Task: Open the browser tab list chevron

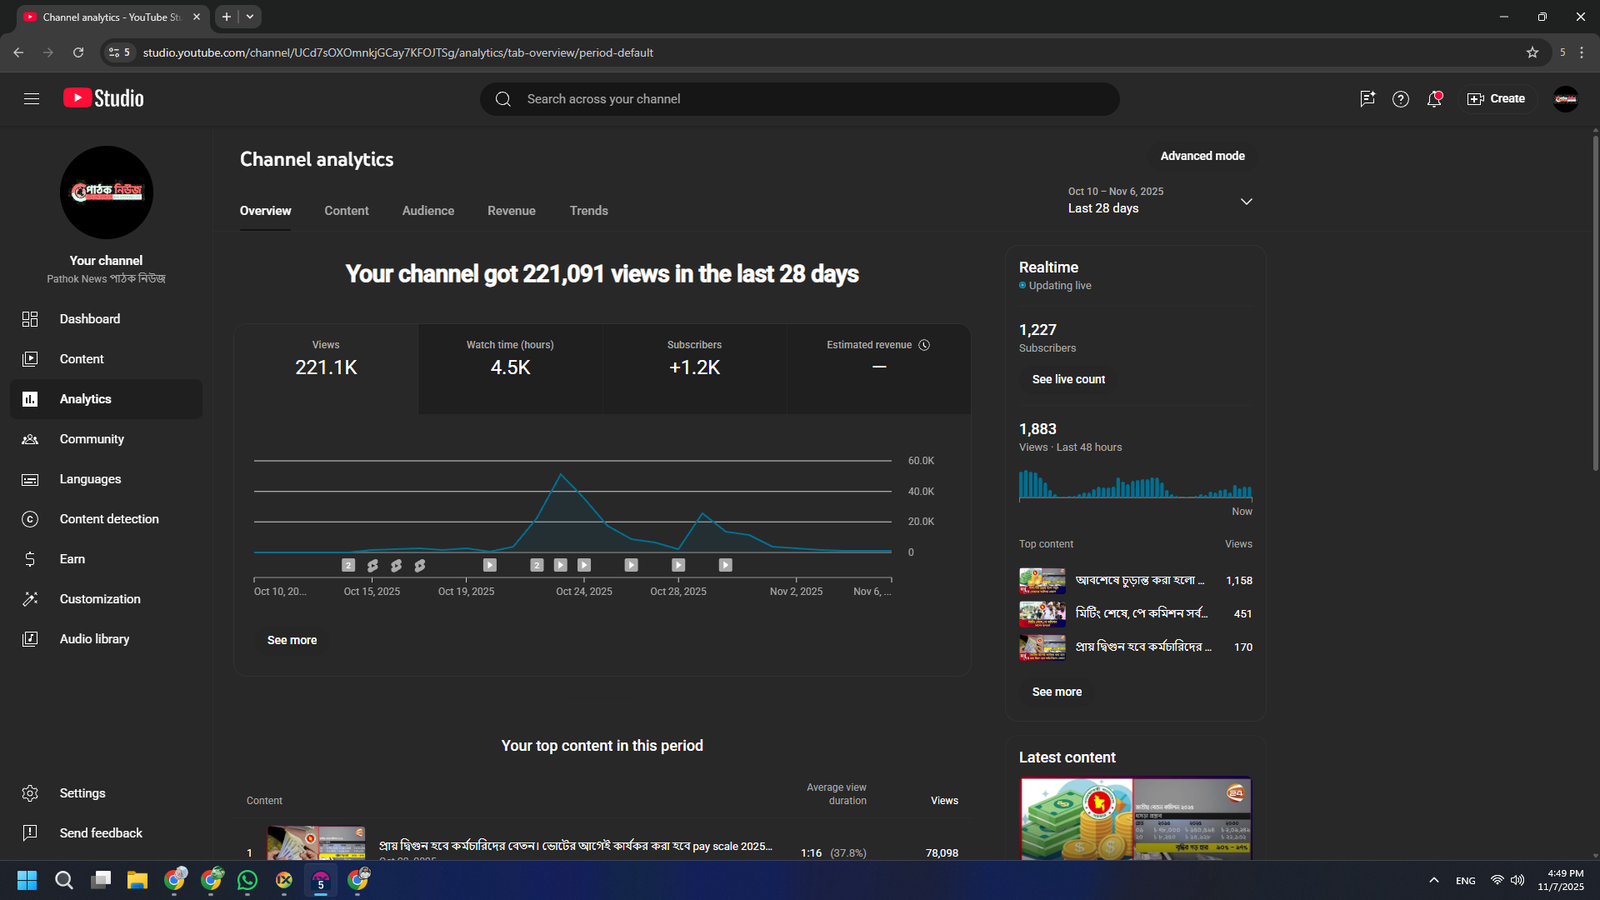Action: tap(250, 17)
